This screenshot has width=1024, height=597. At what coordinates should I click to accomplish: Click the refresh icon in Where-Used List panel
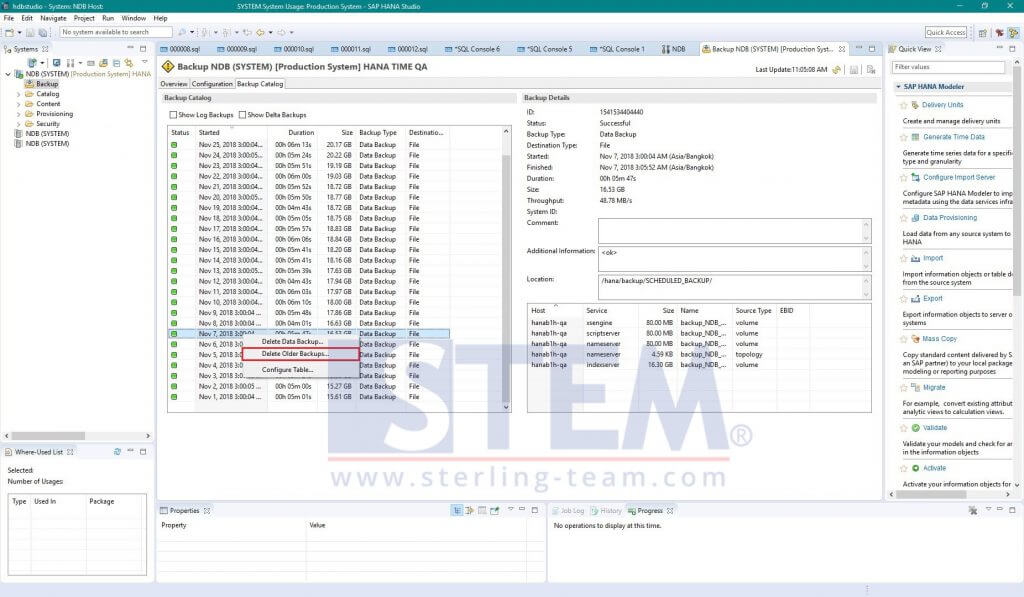[x=117, y=452]
